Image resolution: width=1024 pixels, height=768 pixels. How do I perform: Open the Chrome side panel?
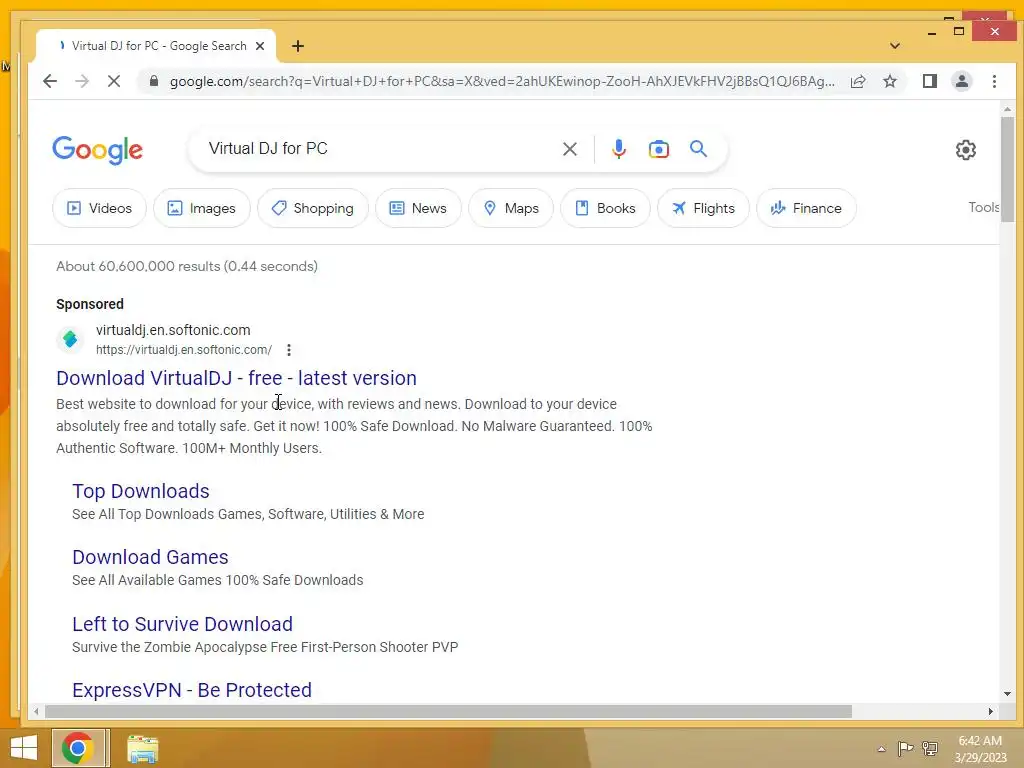point(930,81)
